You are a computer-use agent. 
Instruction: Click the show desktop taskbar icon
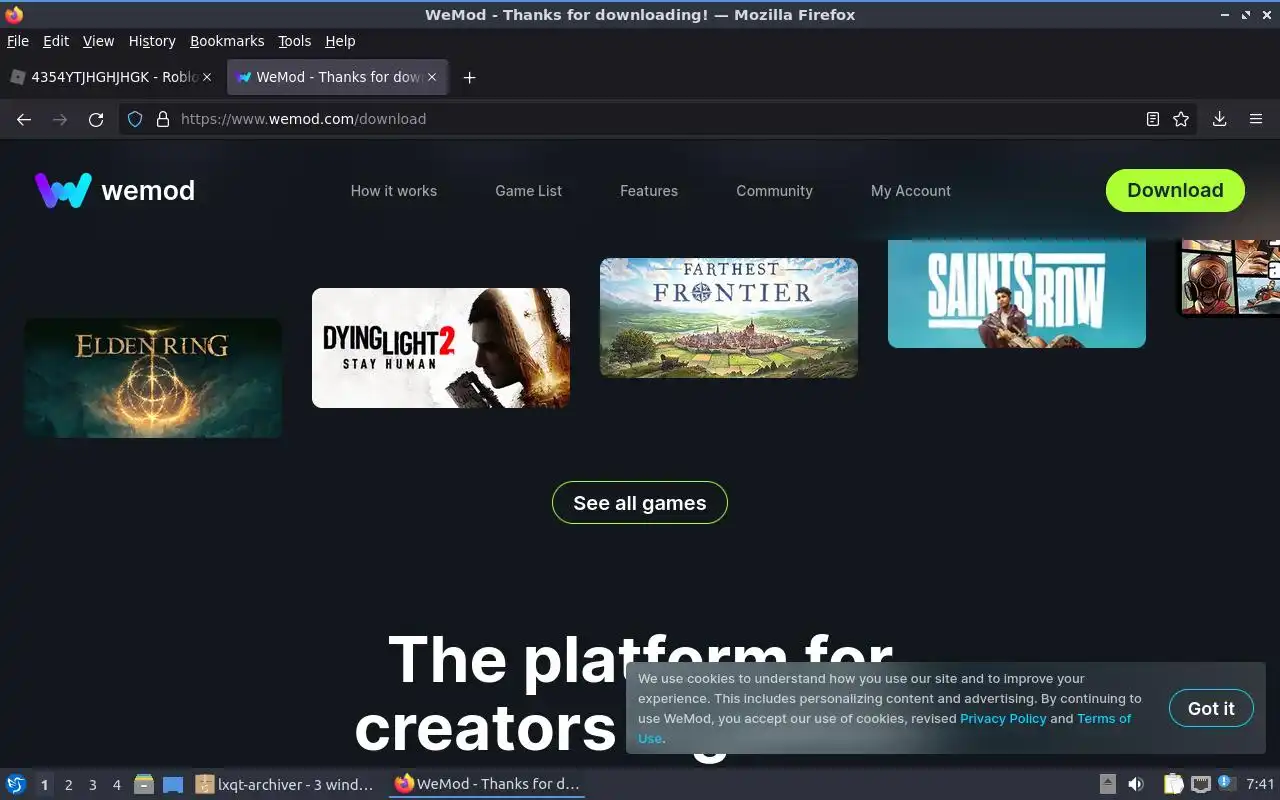173,784
